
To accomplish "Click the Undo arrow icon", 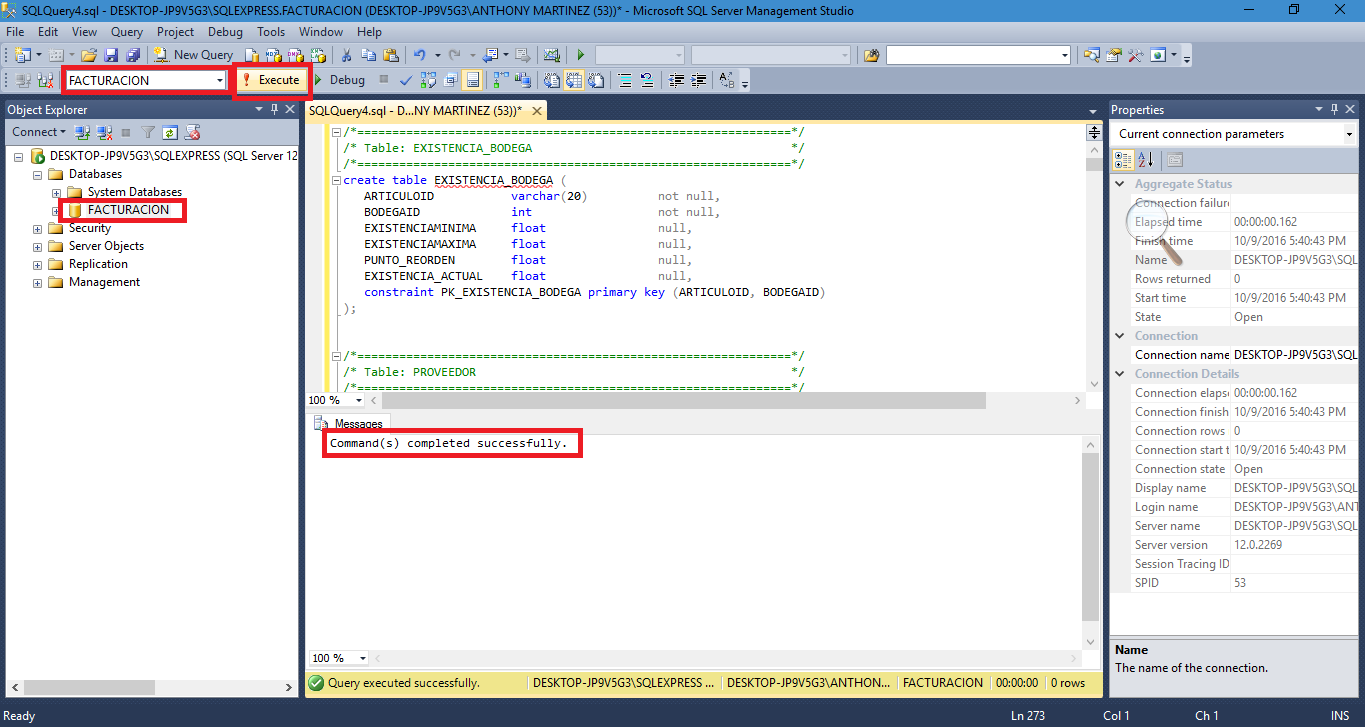I will pyautogui.click(x=420, y=55).
